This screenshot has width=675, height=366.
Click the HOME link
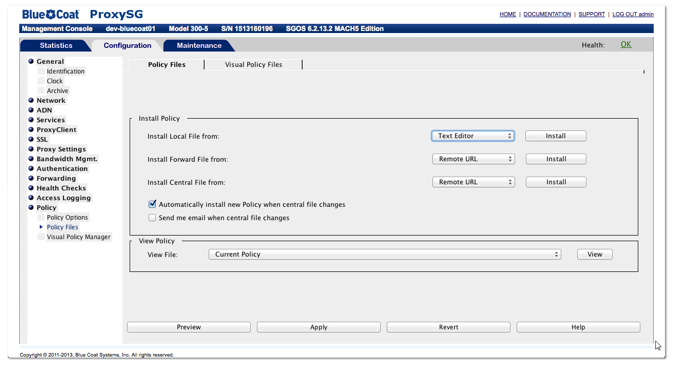pos(508,14)
